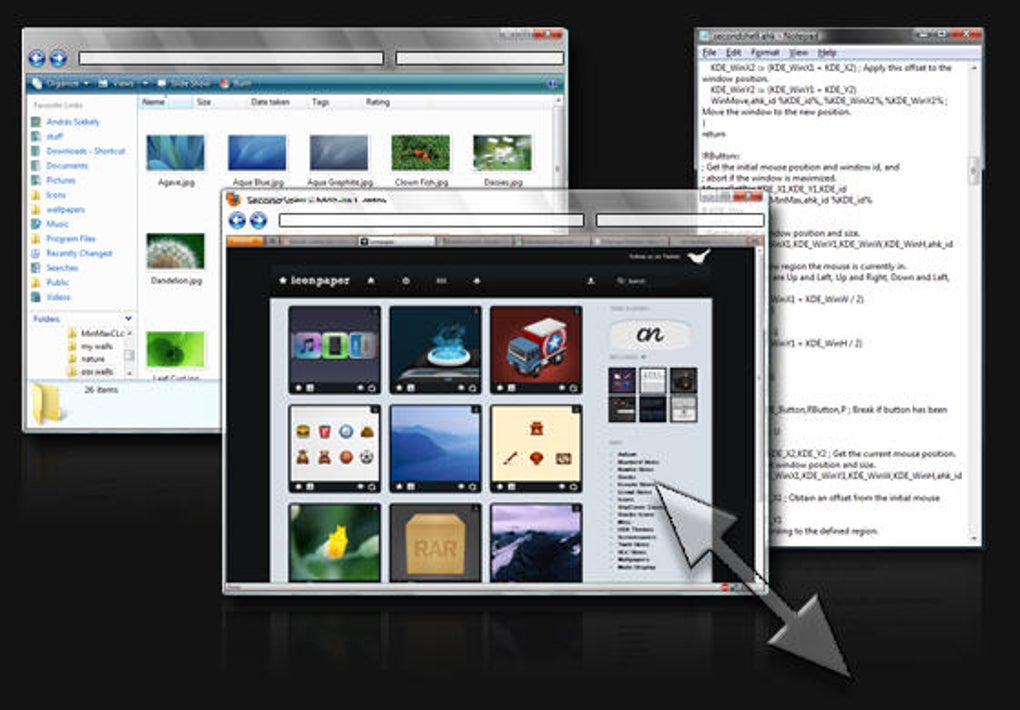
Task: Open the File menu in Notepad
Action: [709, 53]
